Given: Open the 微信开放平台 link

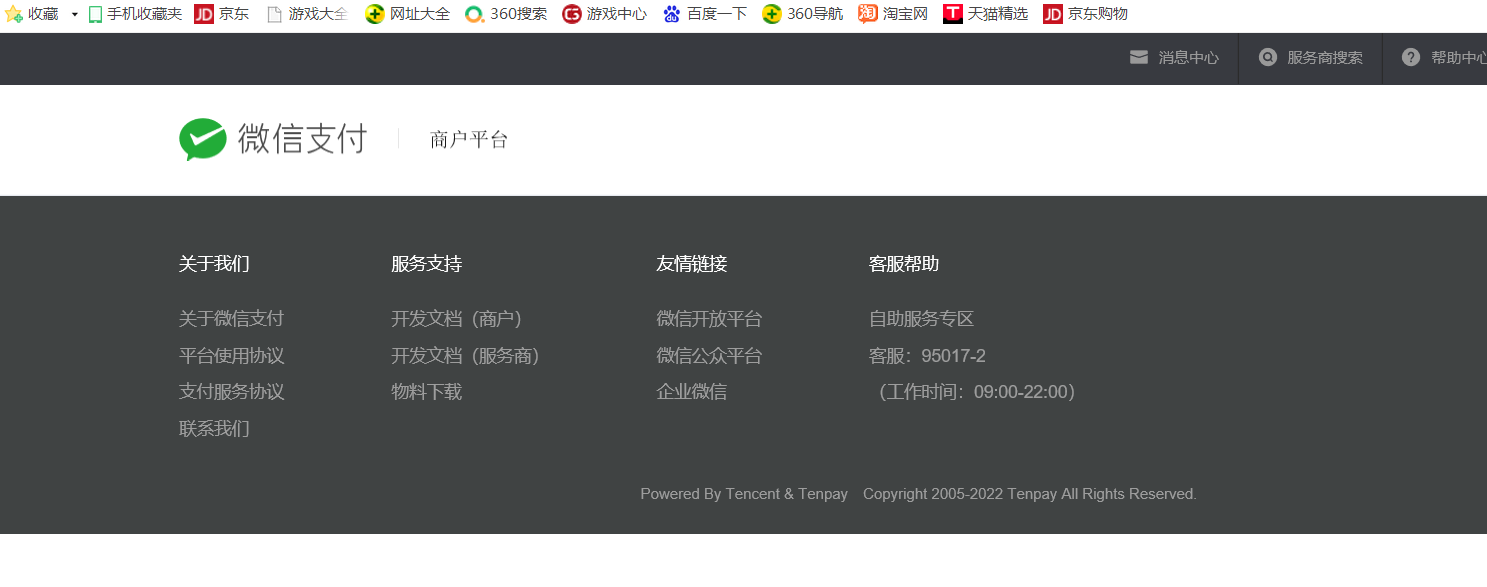Looking at the screenshot, I should [709, 319].
